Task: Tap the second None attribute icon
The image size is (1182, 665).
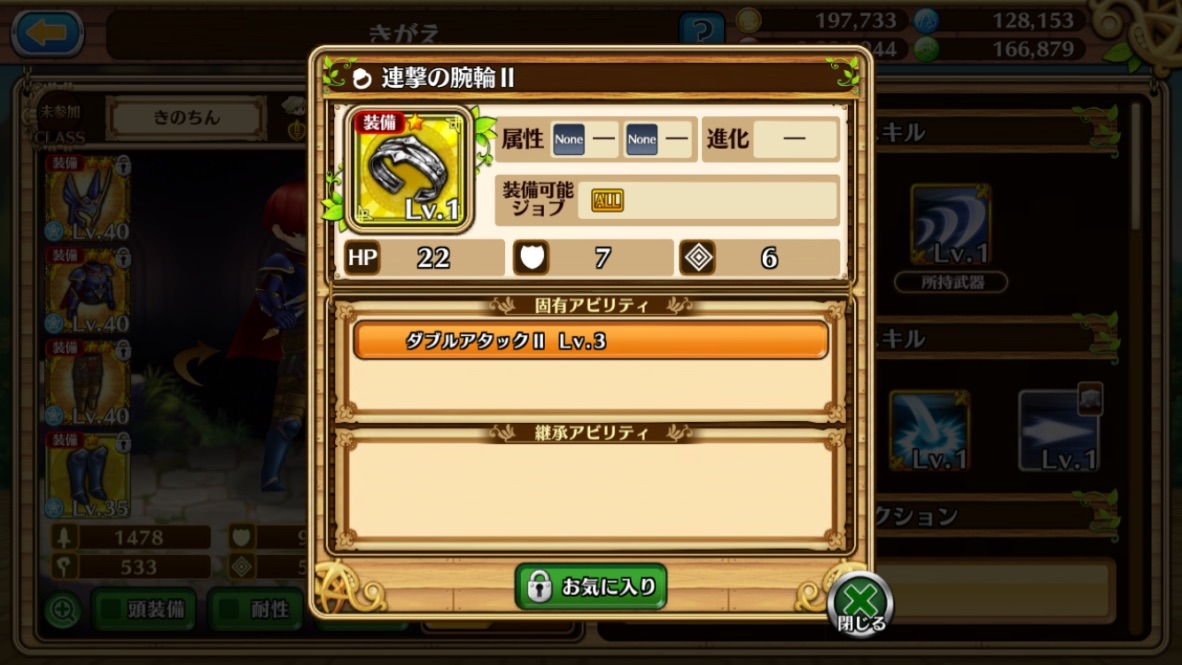Action: [x=642, y=139]
